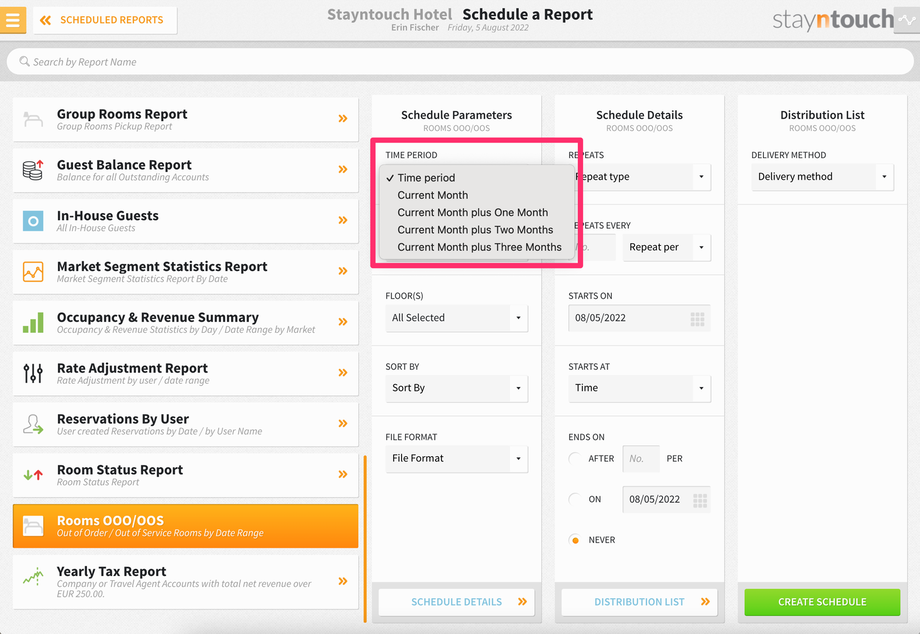This screenshot has height=634, width=920.
Task: Expand Yearly Tax Report chevron
Action: 343,581
